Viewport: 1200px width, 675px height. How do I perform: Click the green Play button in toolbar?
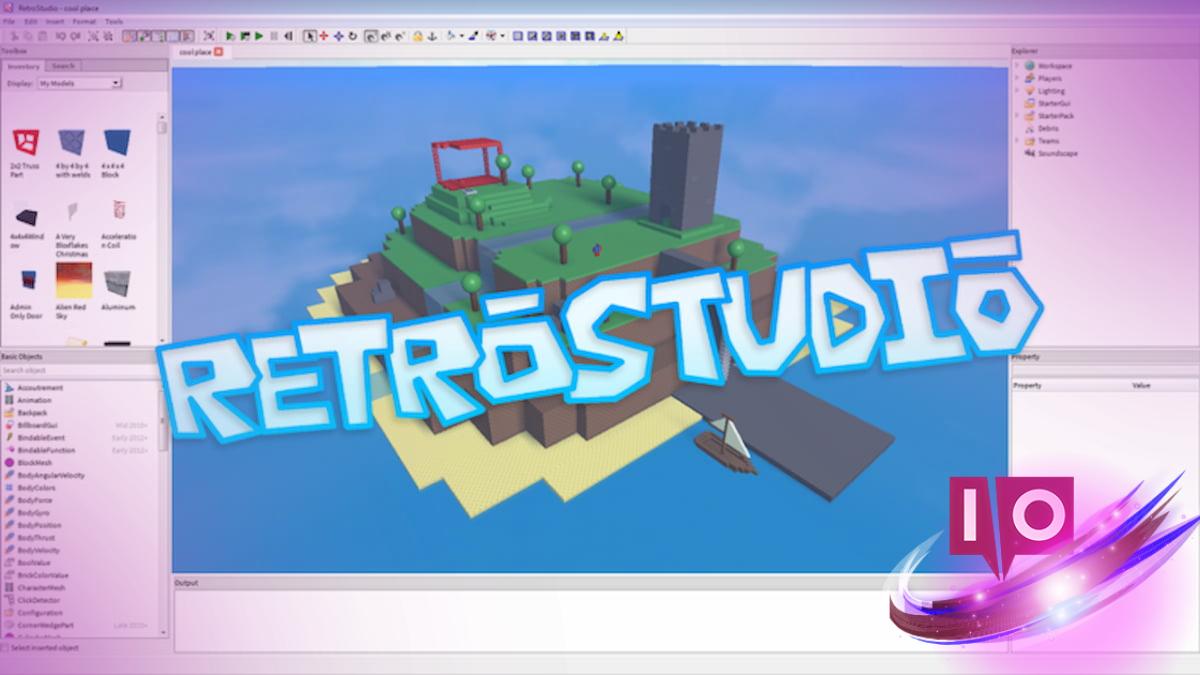click(x=259, y=36)
